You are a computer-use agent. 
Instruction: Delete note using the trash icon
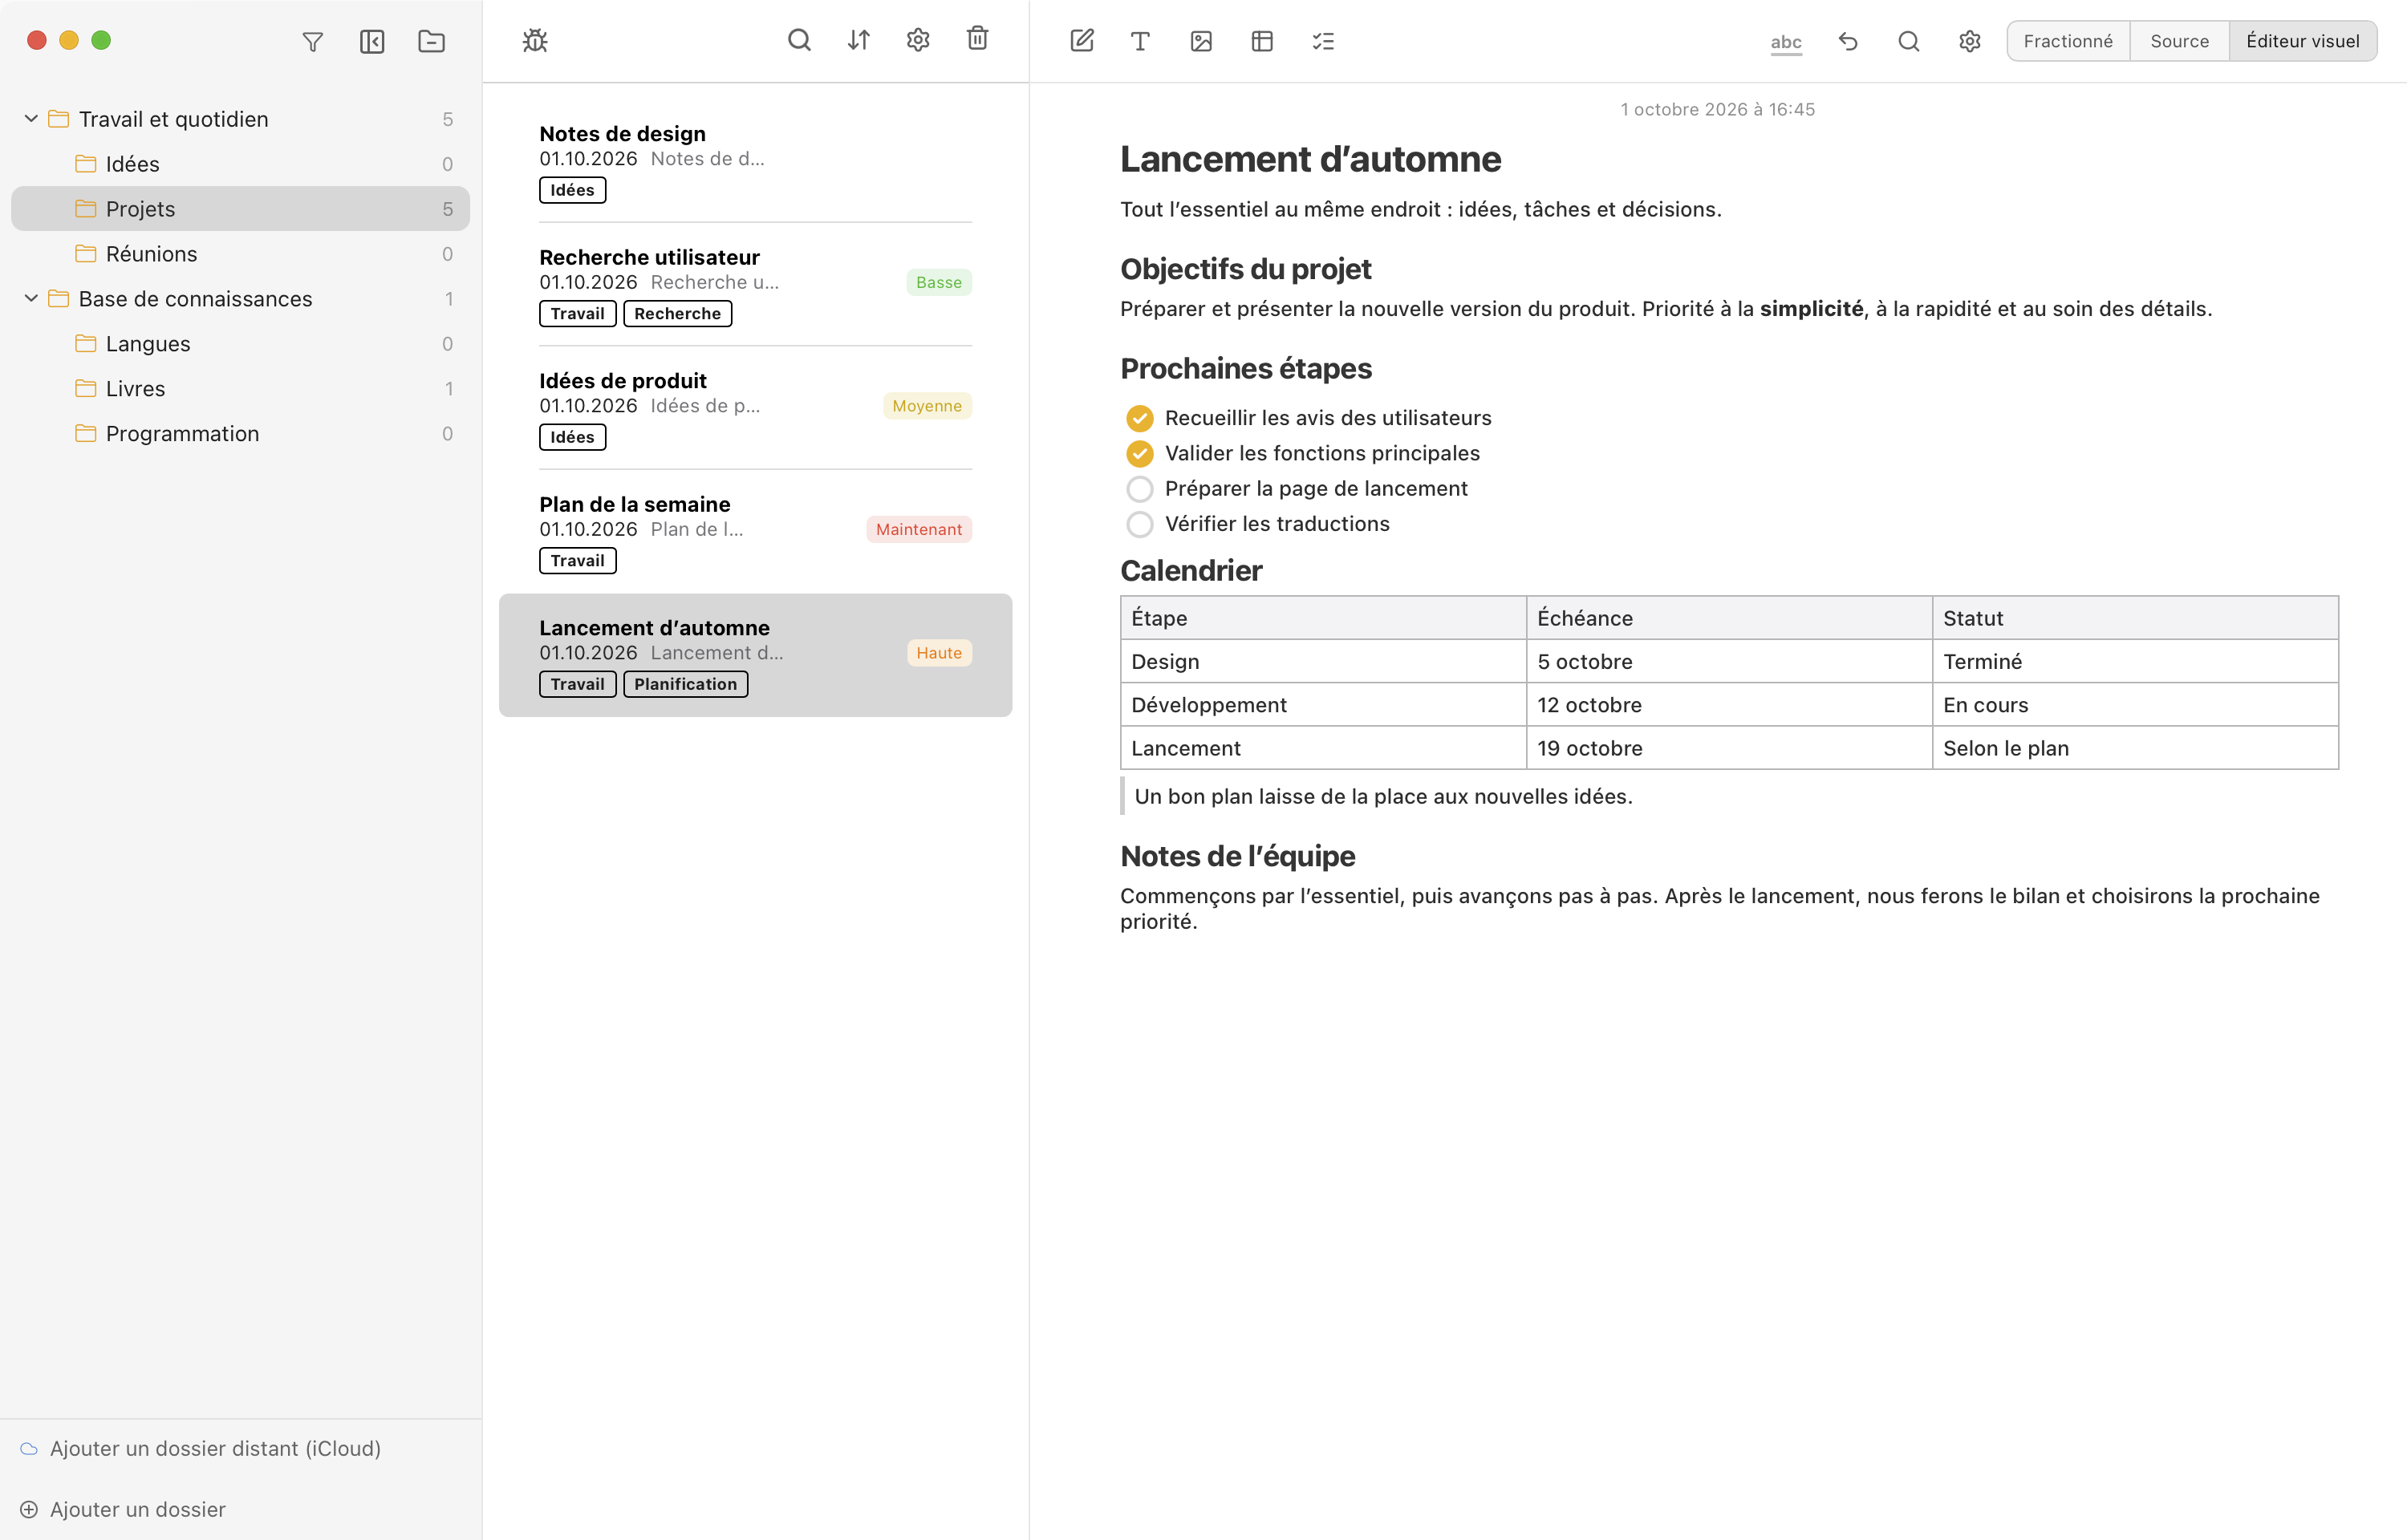[x=978, y=39]
